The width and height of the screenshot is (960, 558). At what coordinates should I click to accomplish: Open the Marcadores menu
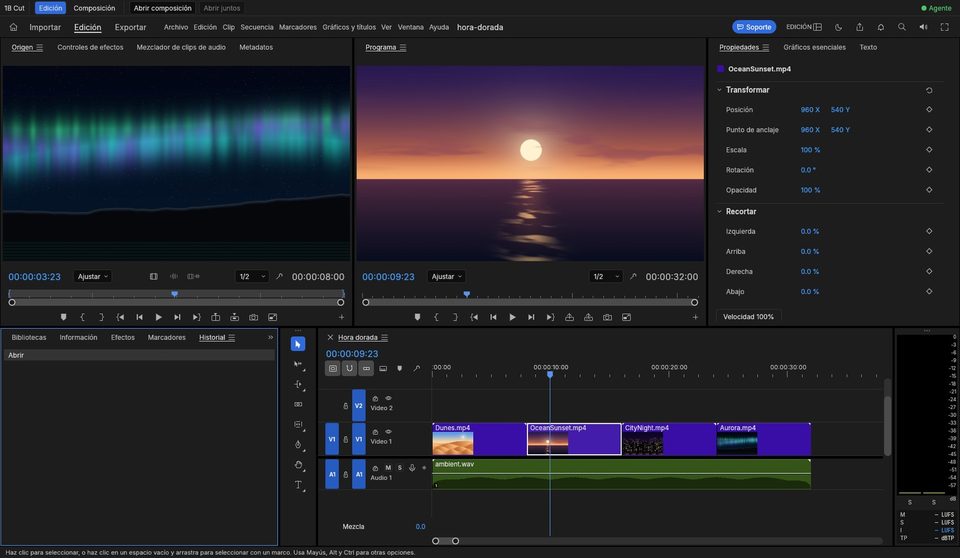pos(298,27)
